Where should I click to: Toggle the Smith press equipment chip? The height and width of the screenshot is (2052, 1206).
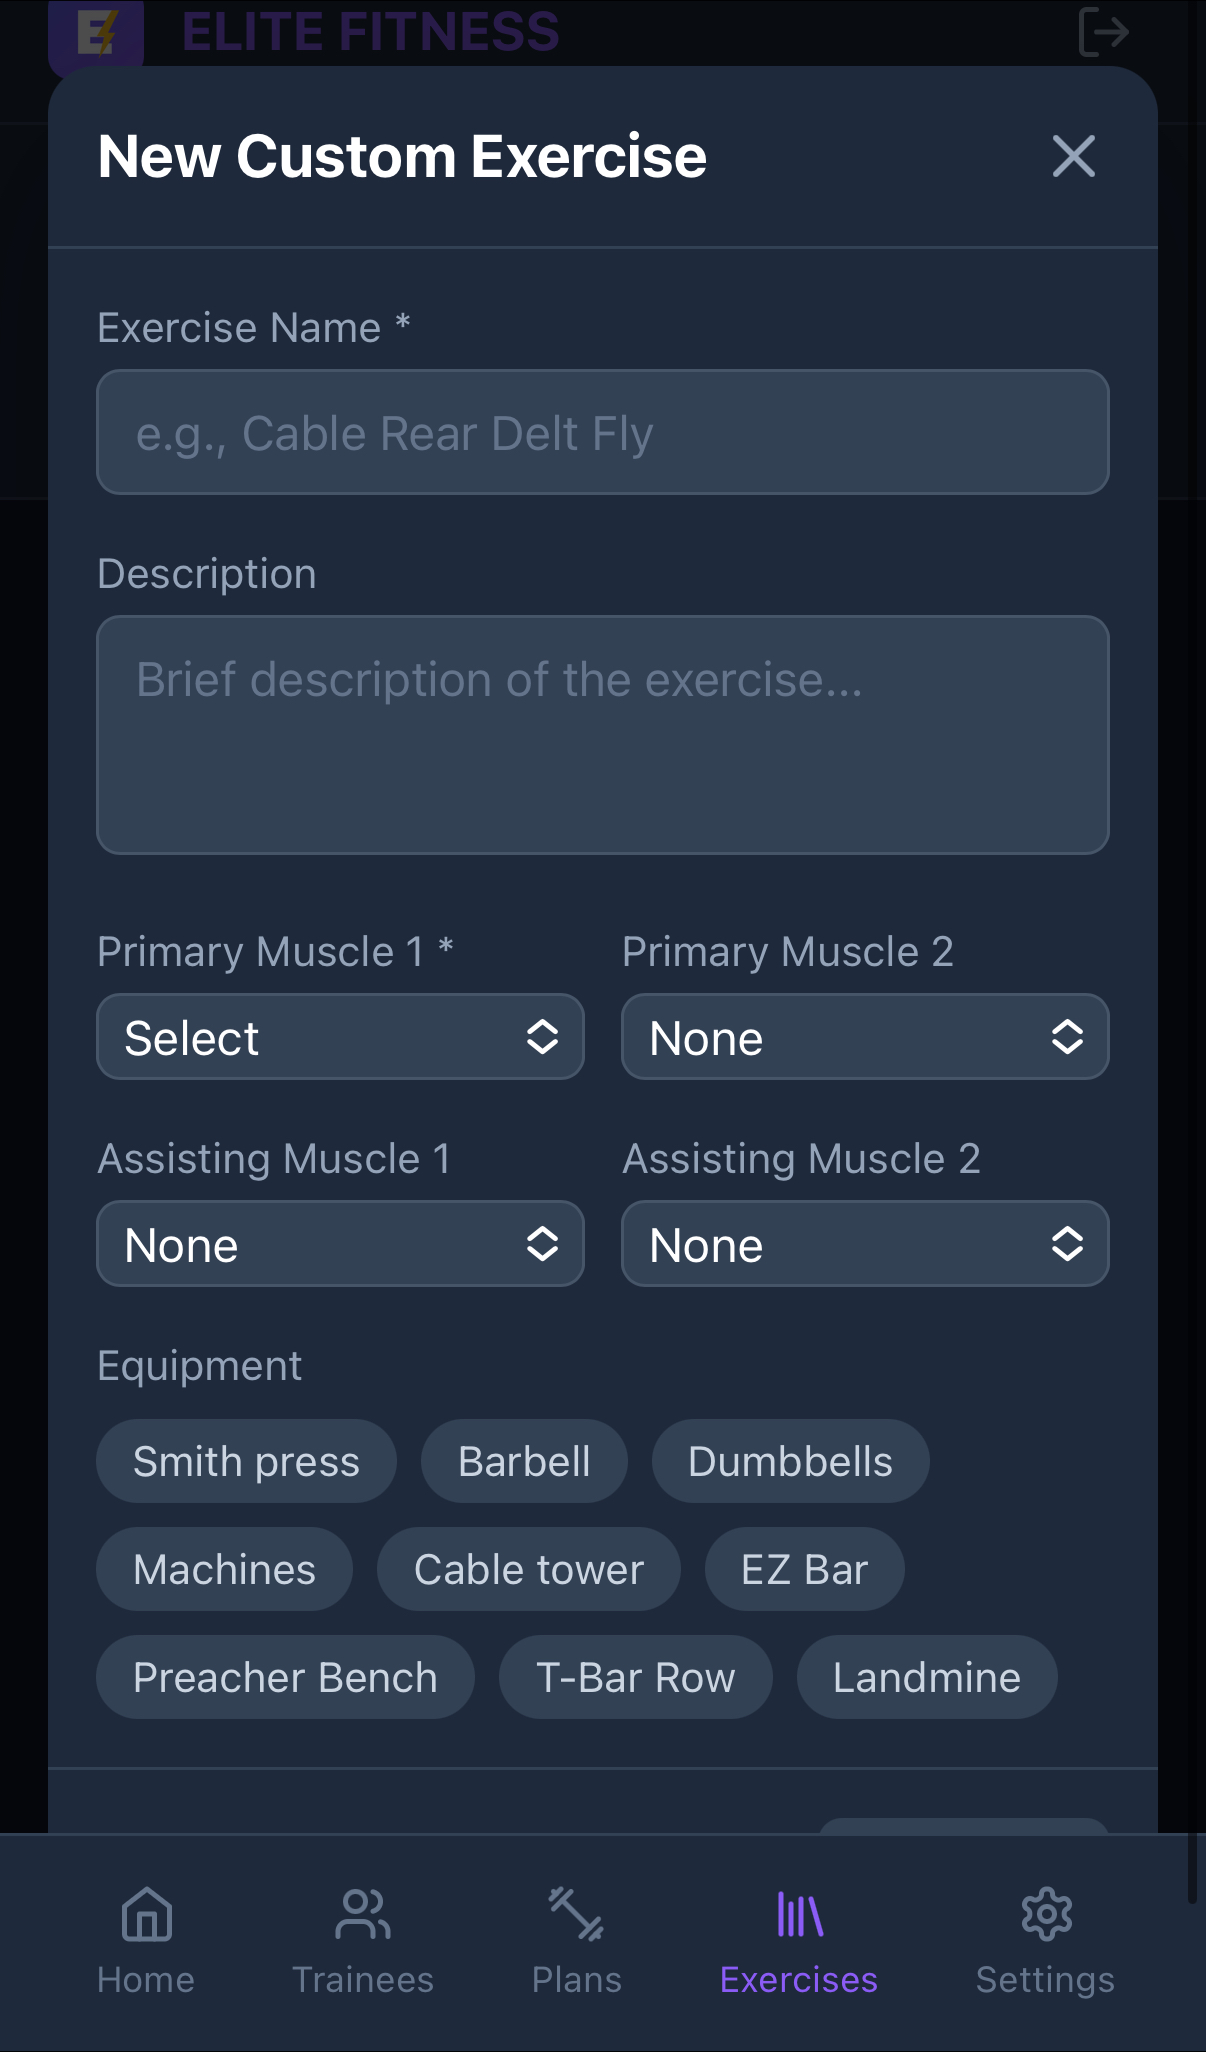pos(246,1461)
